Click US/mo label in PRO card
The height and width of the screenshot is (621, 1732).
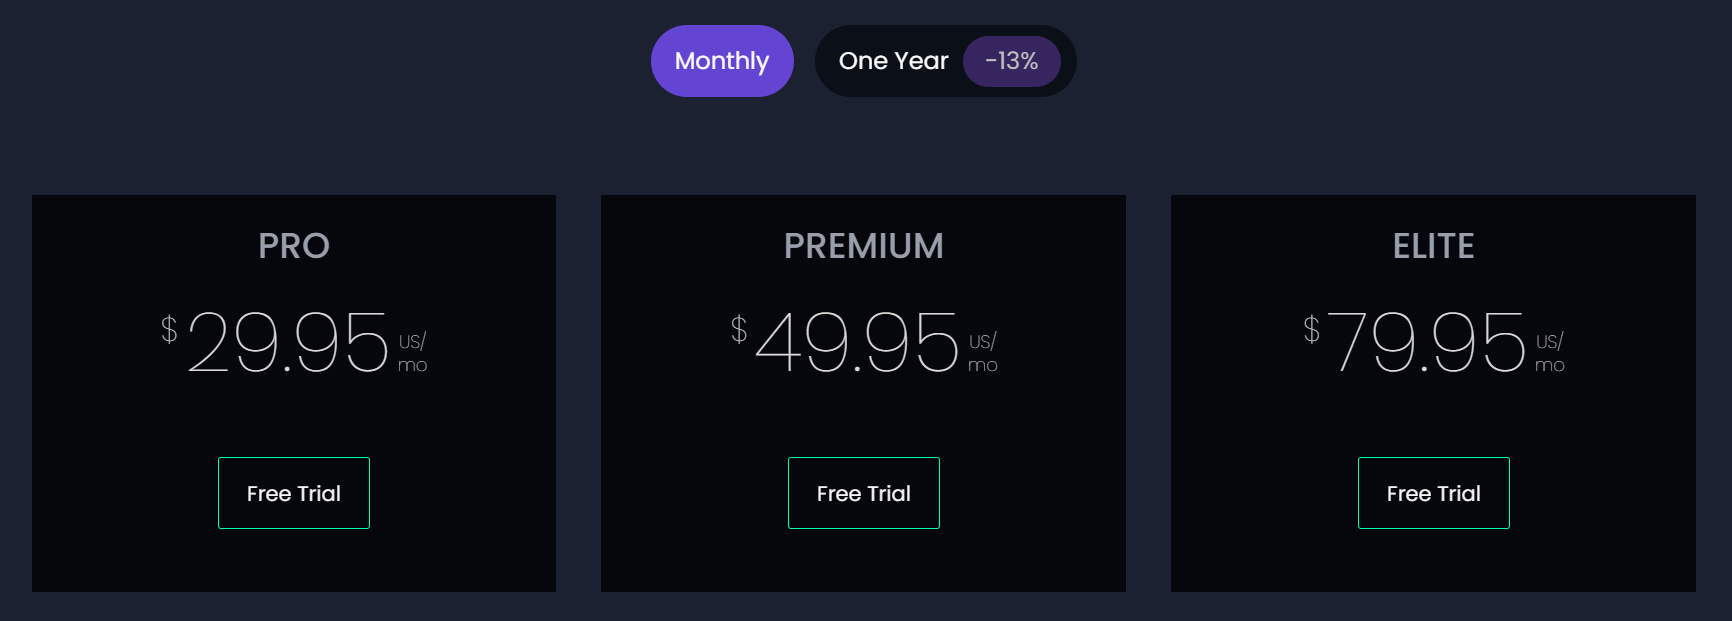point(412,353)
